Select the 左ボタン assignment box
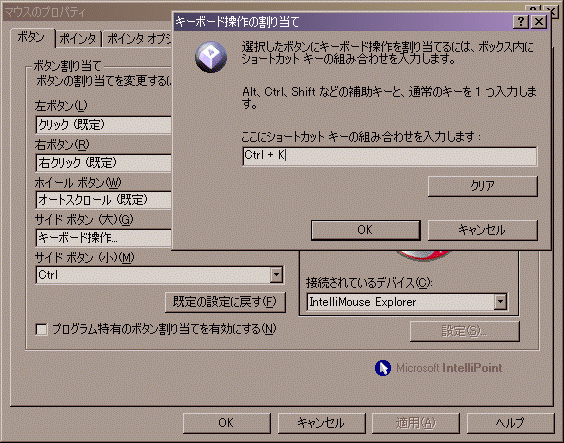The width and height of the screenshot is (564, 443). pos(104,125)
